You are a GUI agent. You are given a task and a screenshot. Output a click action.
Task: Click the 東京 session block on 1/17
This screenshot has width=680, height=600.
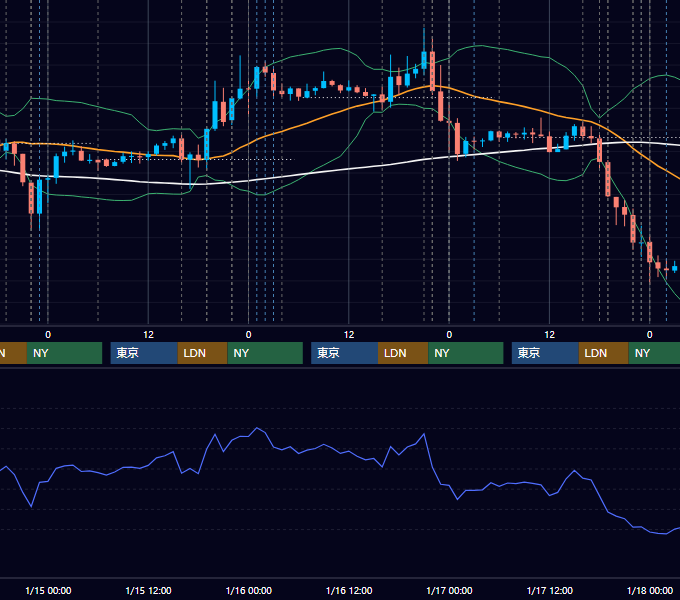tap(545, 353)
